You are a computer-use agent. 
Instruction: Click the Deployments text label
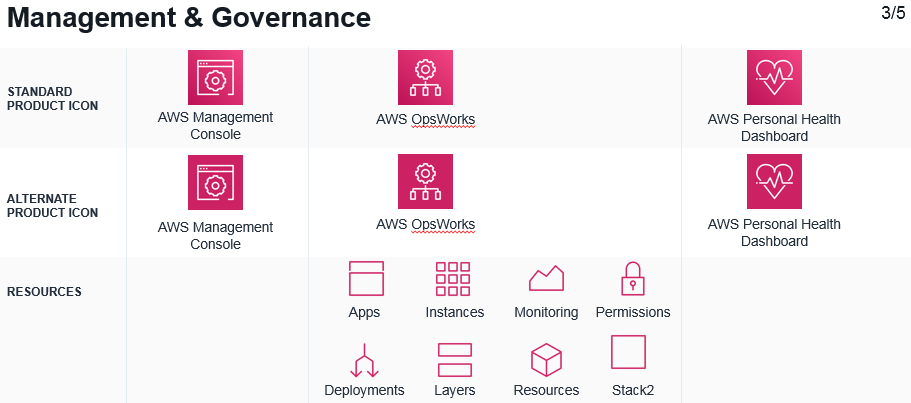364,390
